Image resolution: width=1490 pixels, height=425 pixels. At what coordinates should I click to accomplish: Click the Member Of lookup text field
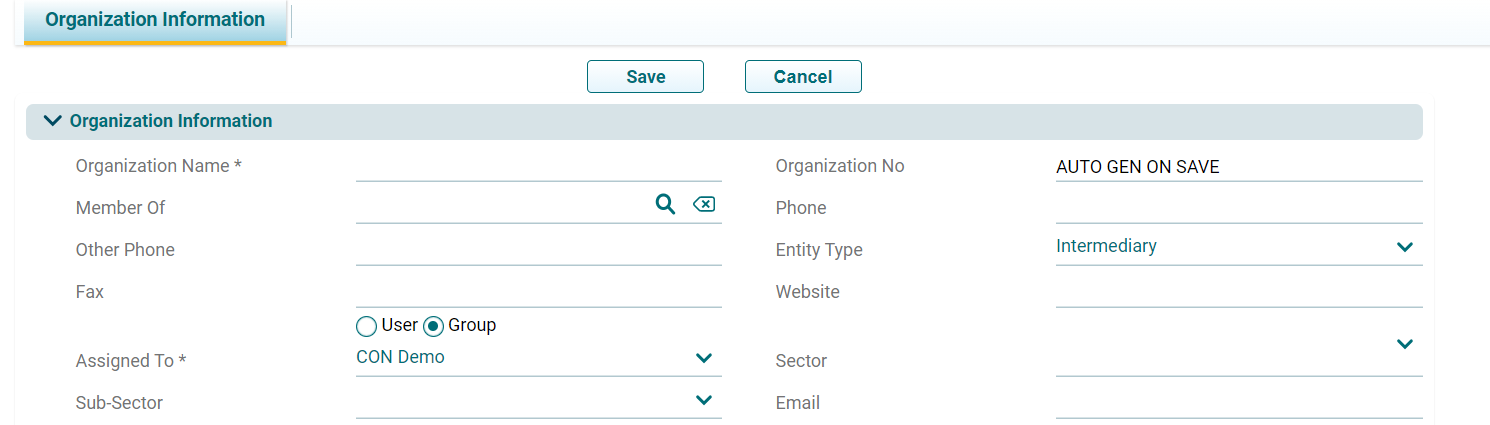click(500, 206)
